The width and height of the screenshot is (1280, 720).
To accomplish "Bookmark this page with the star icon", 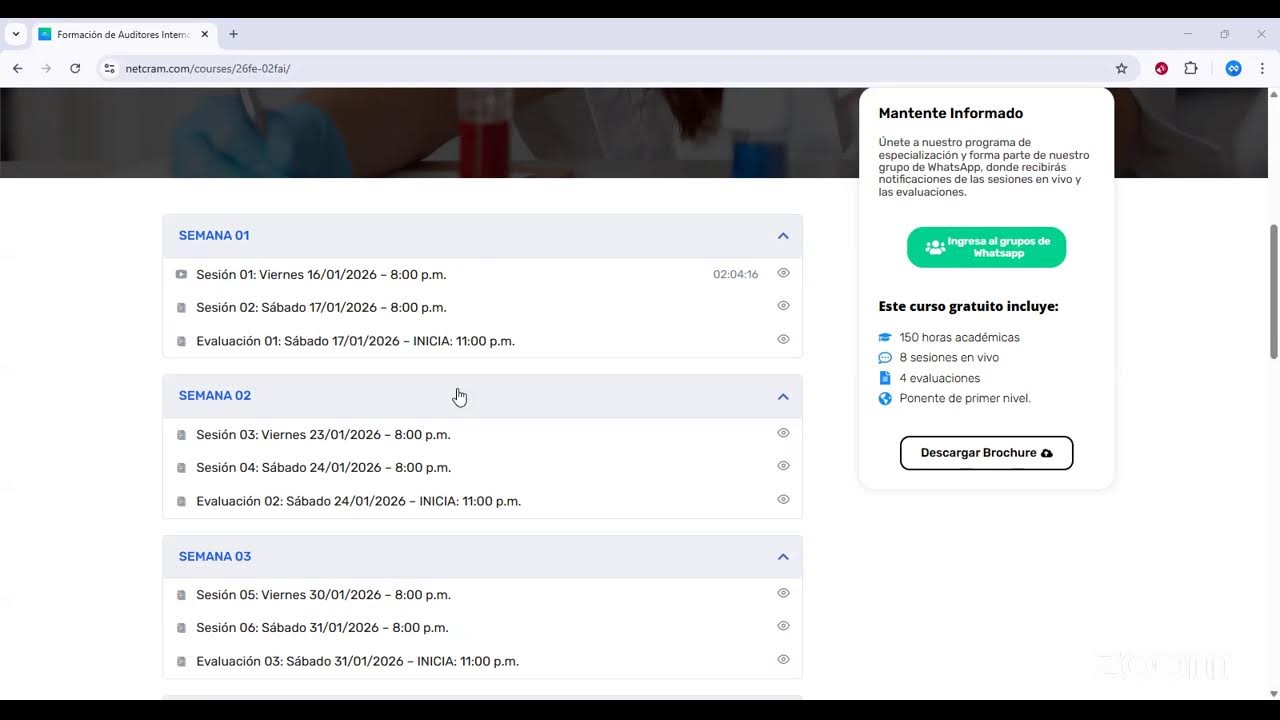I will tap(1121, 68).
